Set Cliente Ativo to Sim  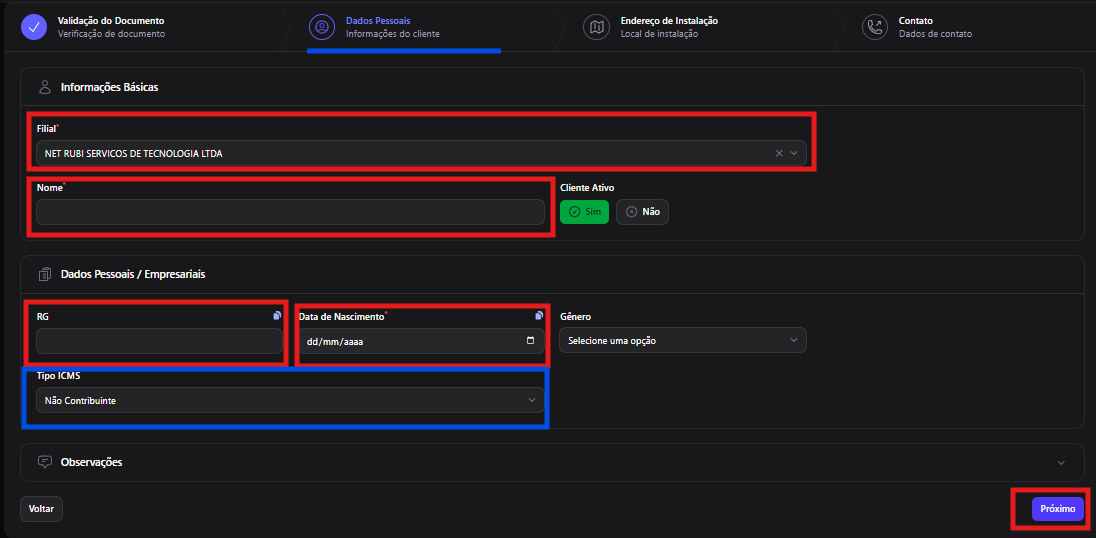584,212
